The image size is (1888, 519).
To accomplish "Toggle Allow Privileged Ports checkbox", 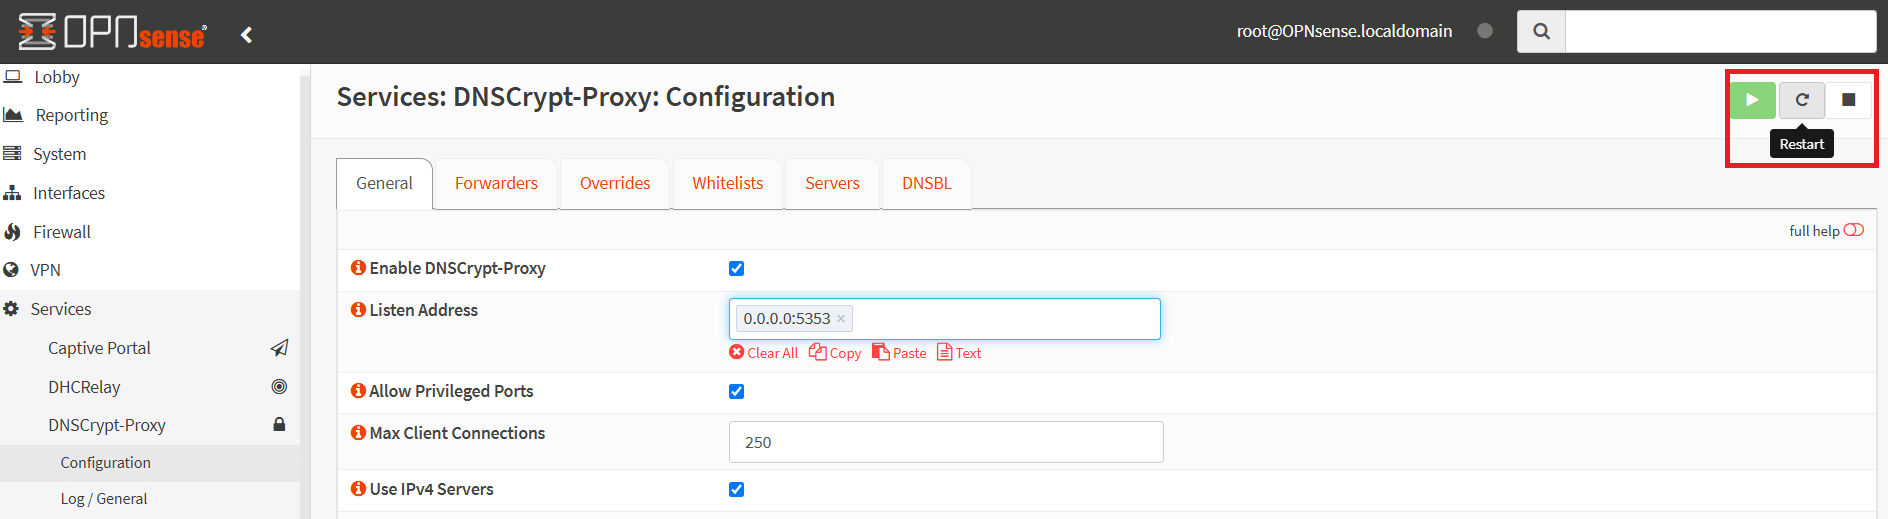I will (736, 391).
